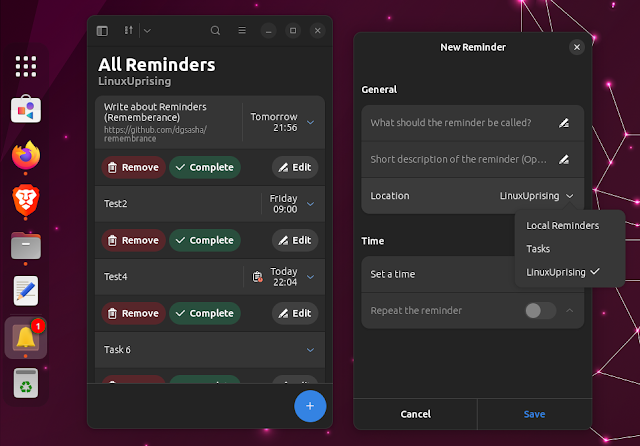This screenshot has width=640, height=446.
Task: Launch Brave browser from the dock
Action: (26, 200)
